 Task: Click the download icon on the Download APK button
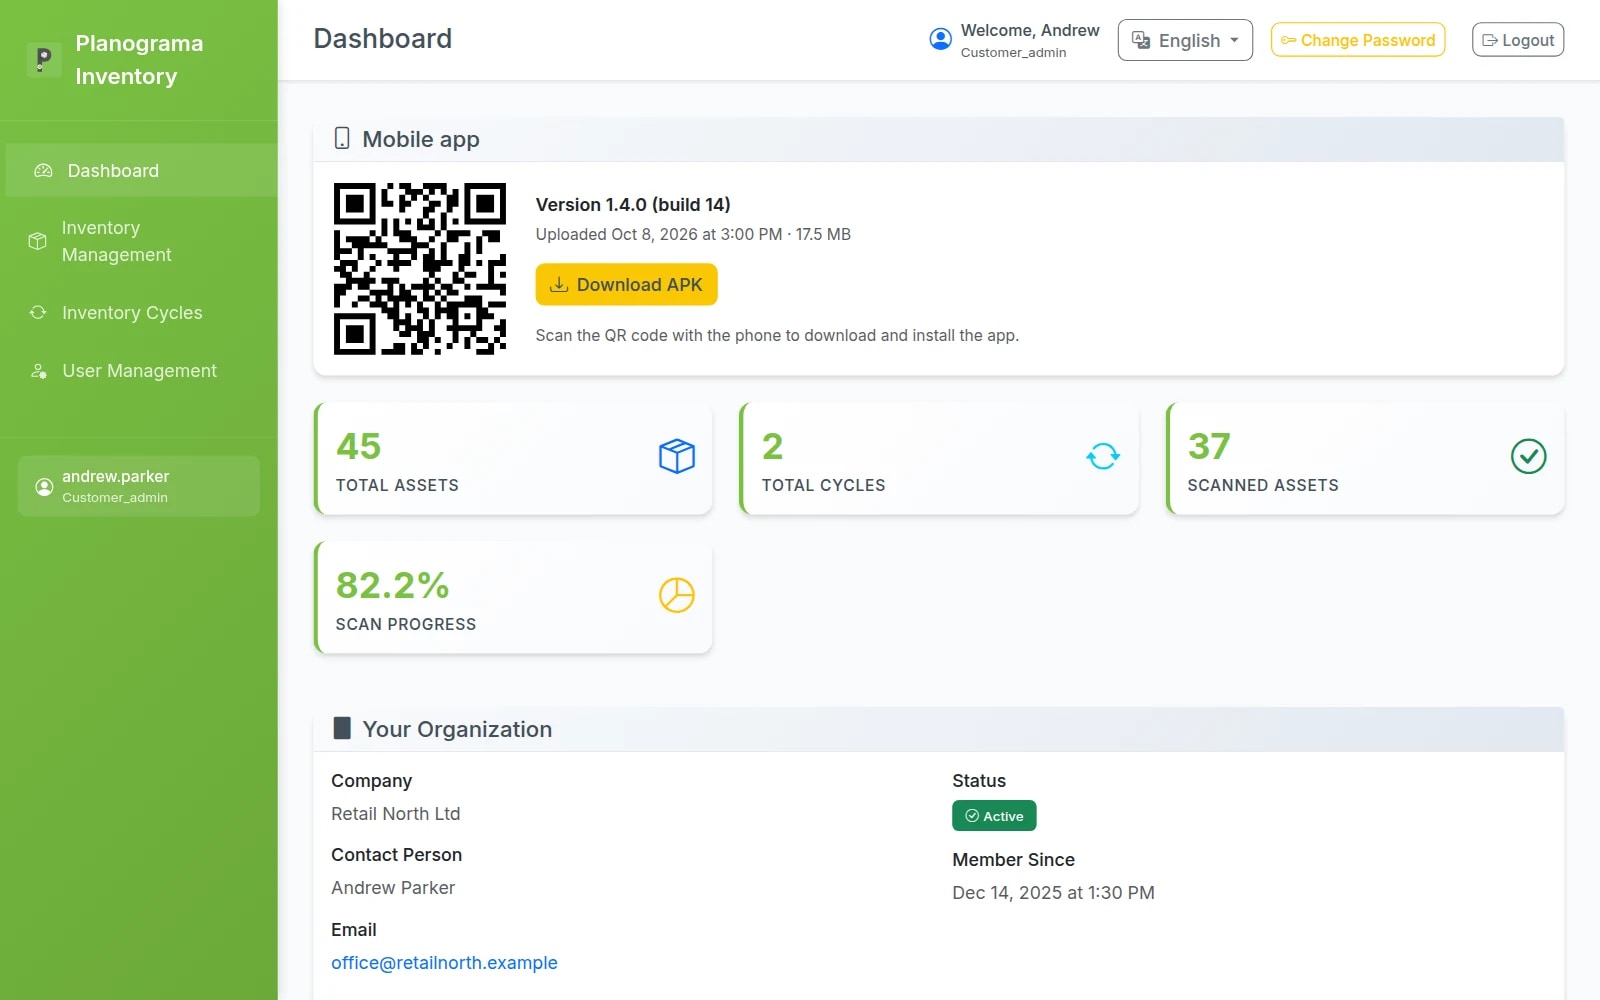coord(560,285)
